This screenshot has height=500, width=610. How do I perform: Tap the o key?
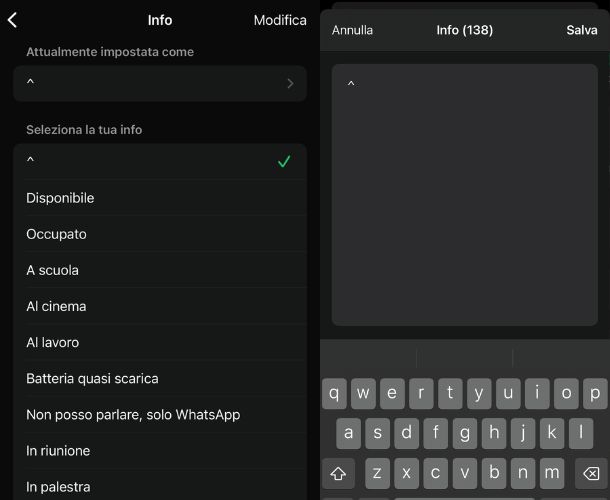pyautogui.click(x=566, y=393)
